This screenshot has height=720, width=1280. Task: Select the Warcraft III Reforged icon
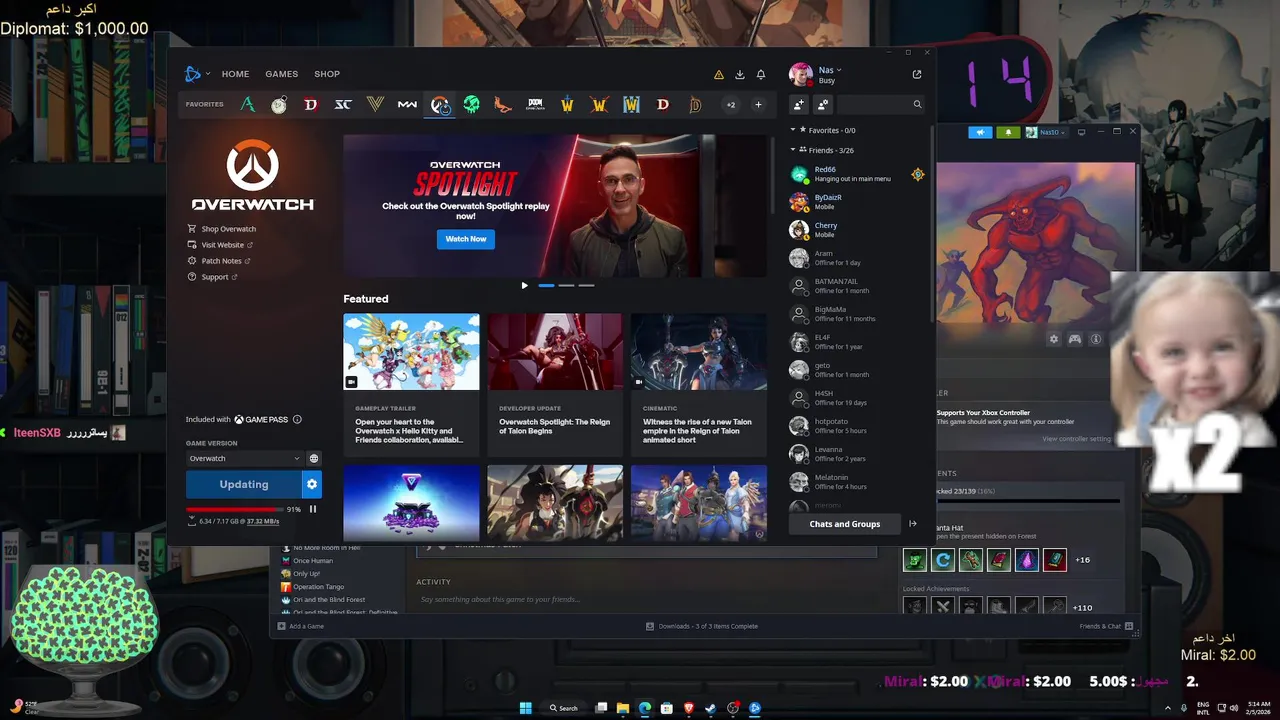[x=631, y=104]
